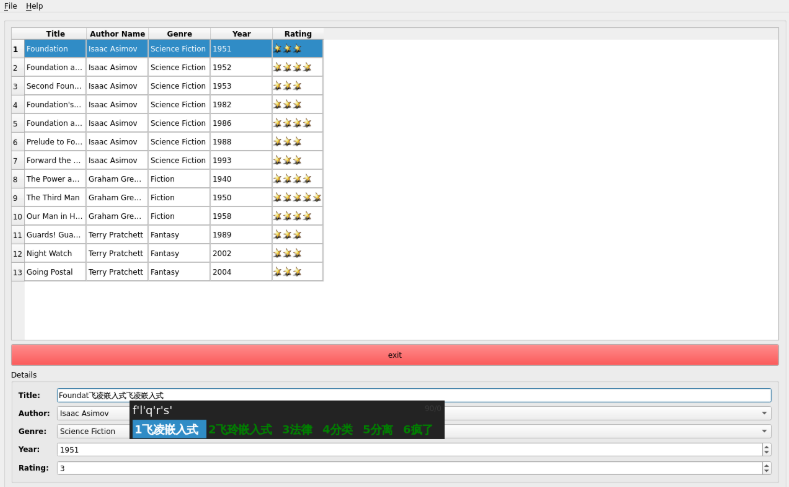Select the 'Prelude to Fo...' title cell
Viewport: 789px width, 487px height.
55,141
